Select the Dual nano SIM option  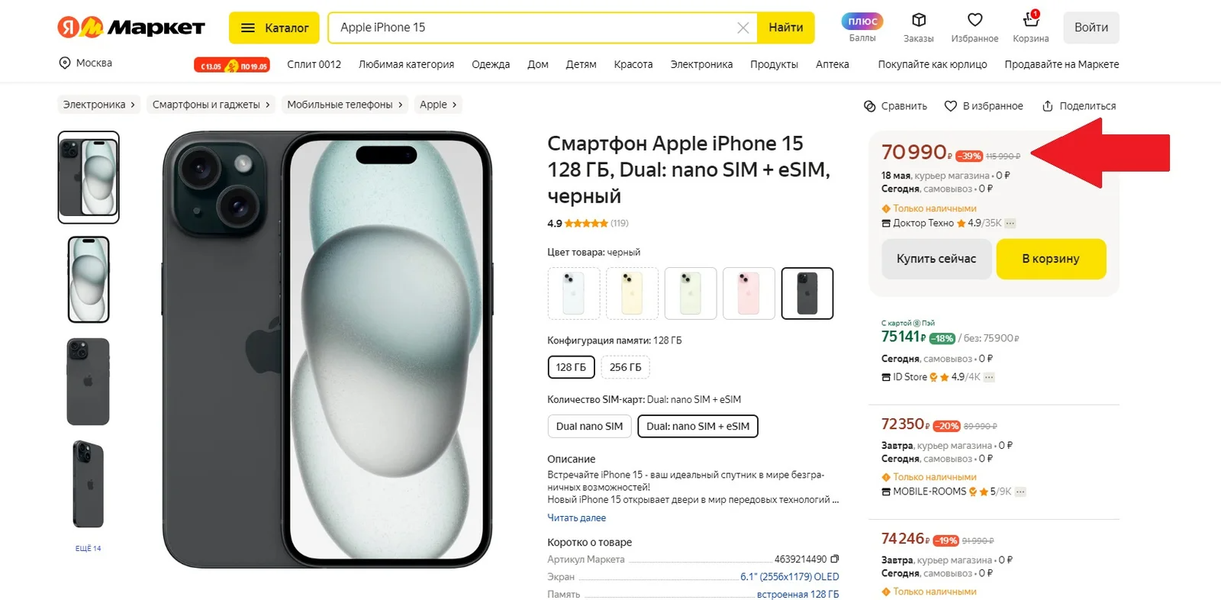coord(589,426)
